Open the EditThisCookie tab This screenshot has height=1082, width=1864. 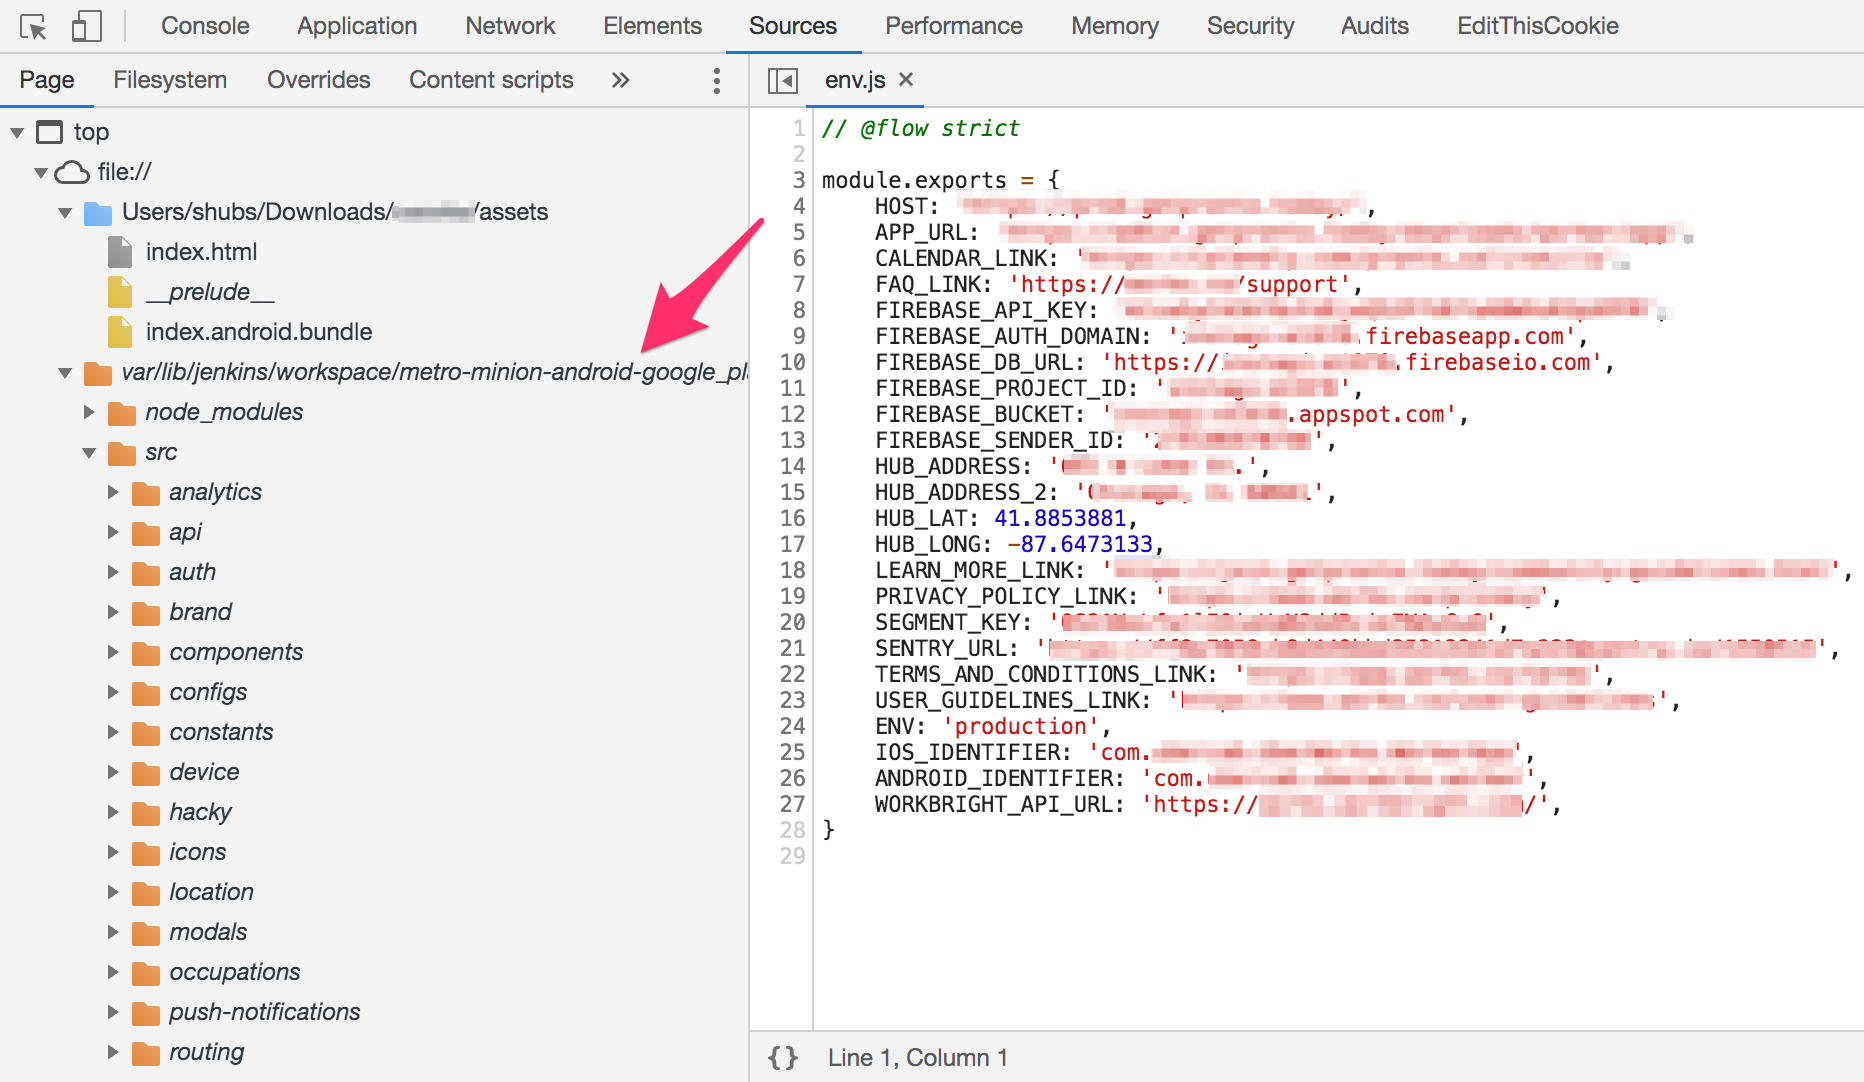click(1538, 26)
